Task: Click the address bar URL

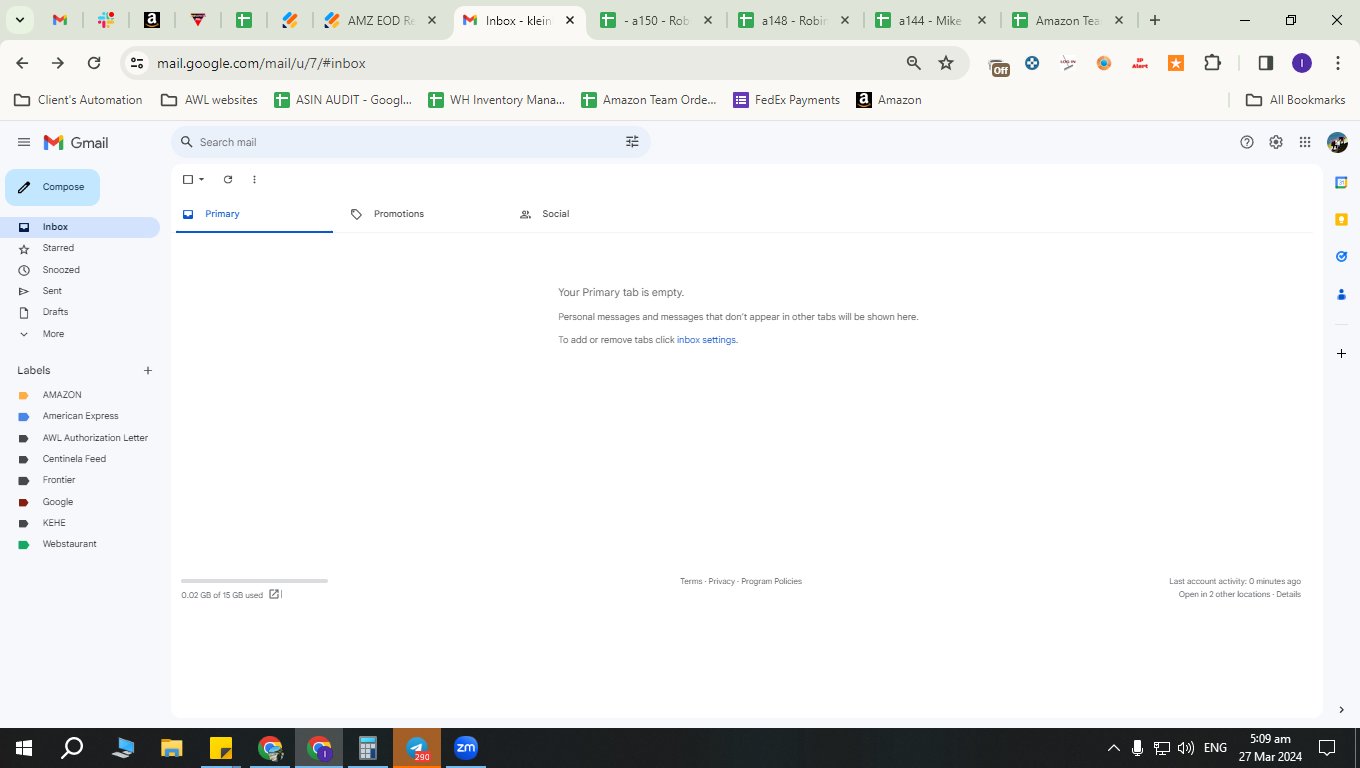Action: point(261,63)
